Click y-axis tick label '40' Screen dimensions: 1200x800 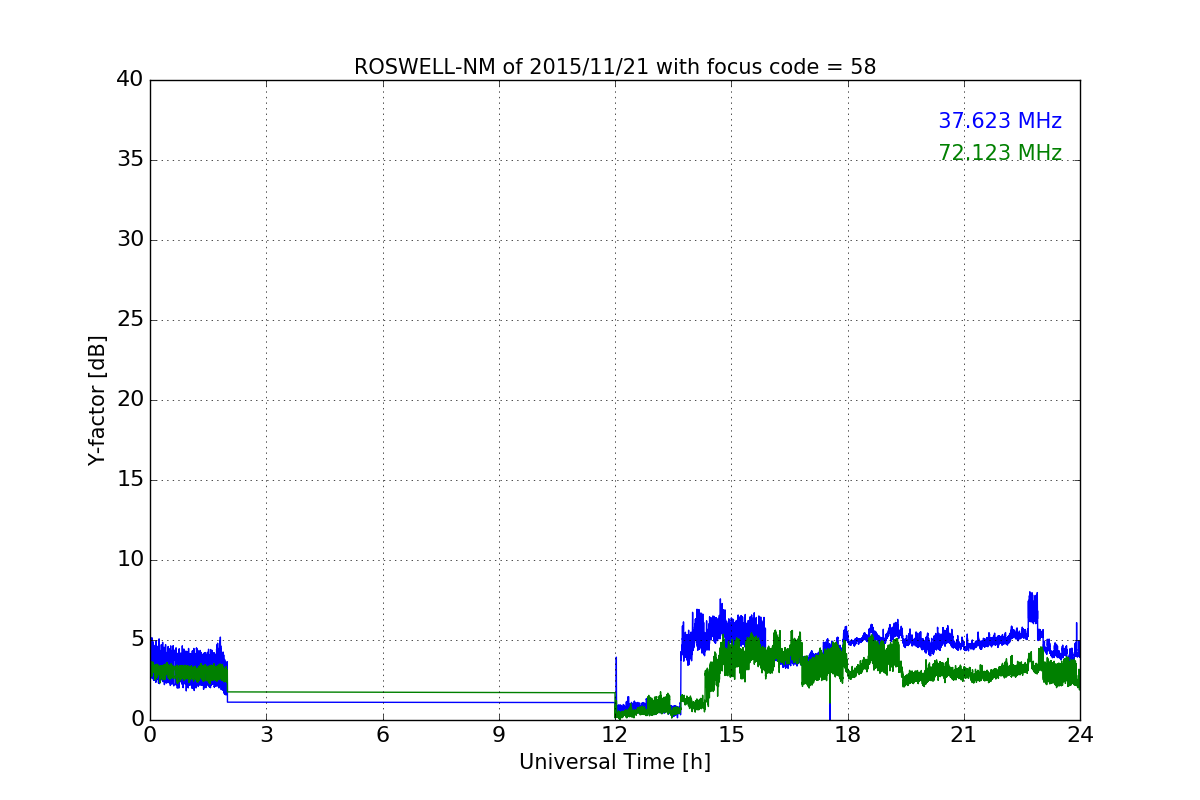[130, 80]
